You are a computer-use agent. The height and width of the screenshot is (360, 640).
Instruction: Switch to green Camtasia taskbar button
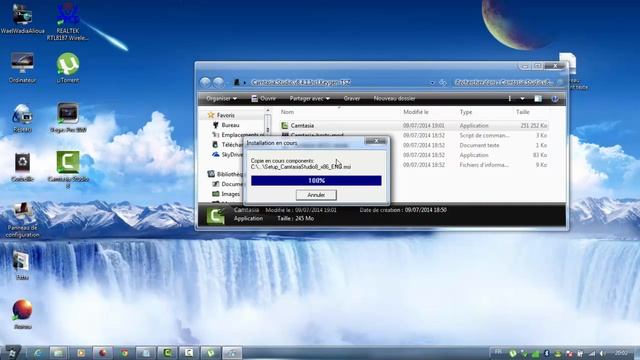point(167,353)
